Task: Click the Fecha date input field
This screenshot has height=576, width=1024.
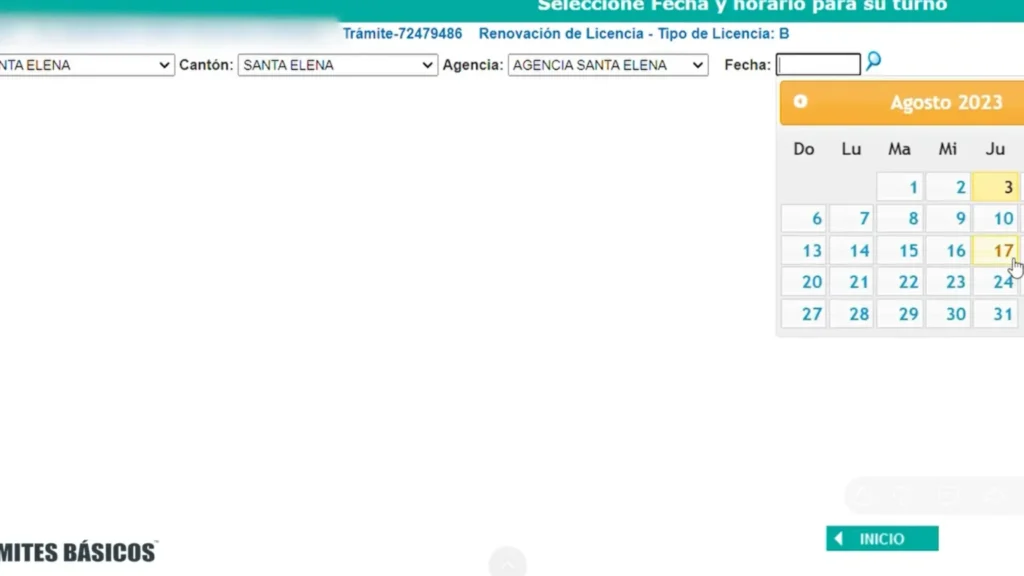Action: pyautogui.click(x=818, y=65)
